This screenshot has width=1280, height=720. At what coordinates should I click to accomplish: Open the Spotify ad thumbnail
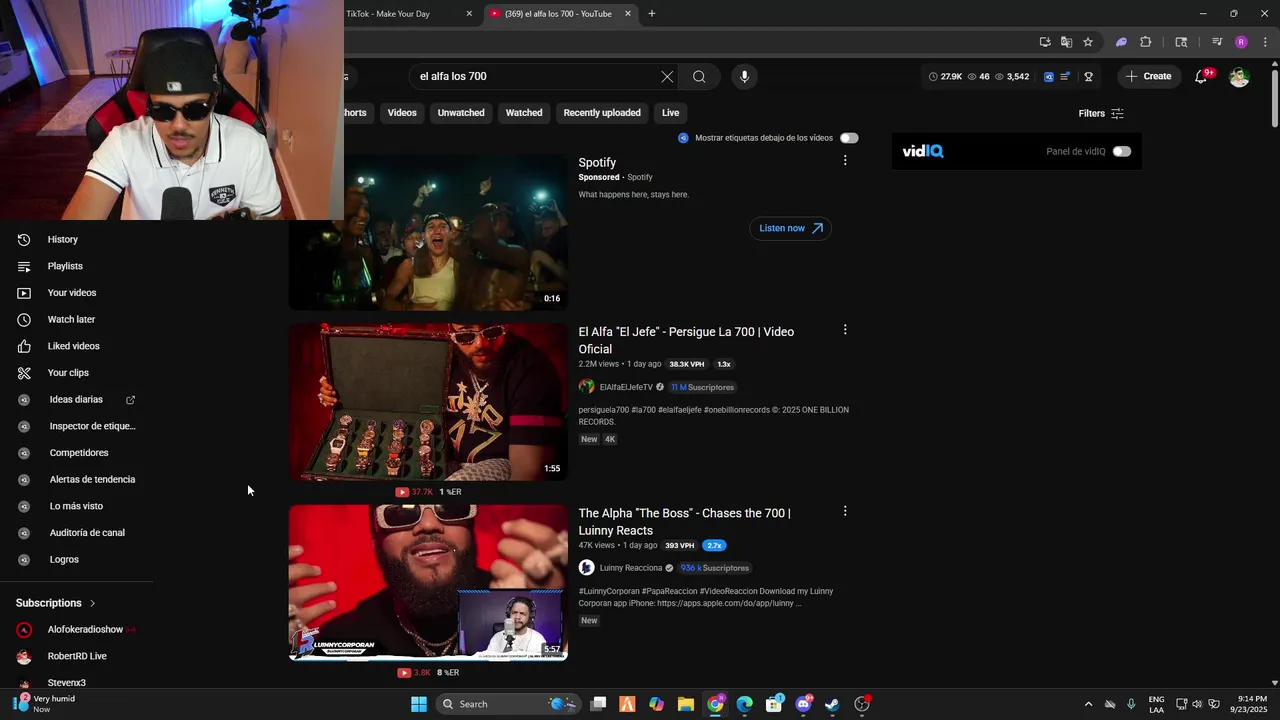tap(428, 232)
